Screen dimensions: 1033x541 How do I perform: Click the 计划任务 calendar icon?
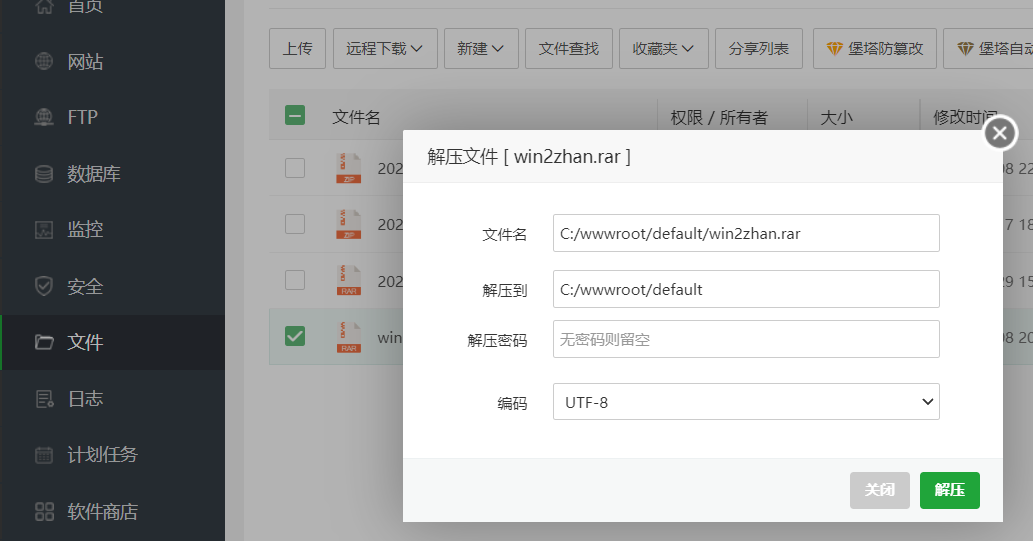coord(44,455)
